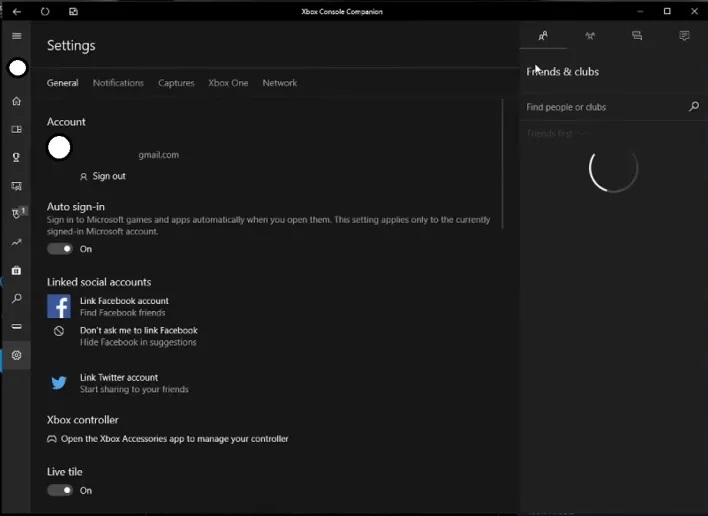Open My games sidebar icon
Viewport: 708px width, 516px height.
pos(17,130)
